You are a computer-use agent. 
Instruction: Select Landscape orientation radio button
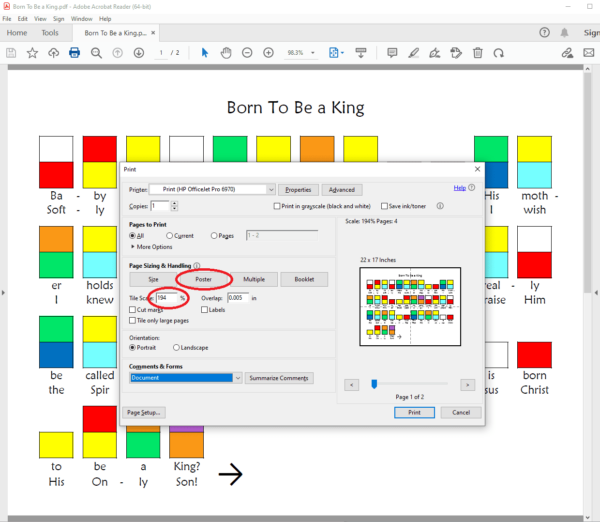coord(176,347)
